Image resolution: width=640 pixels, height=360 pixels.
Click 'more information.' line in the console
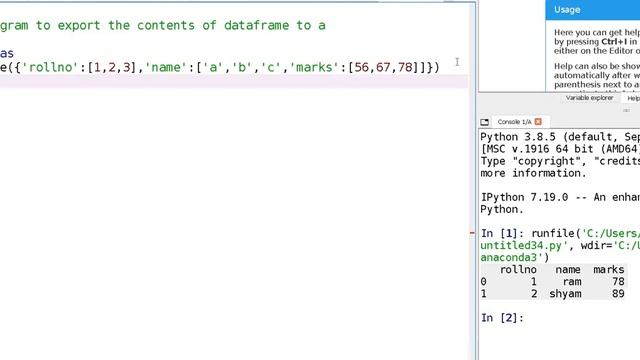(x=533, y=173)
